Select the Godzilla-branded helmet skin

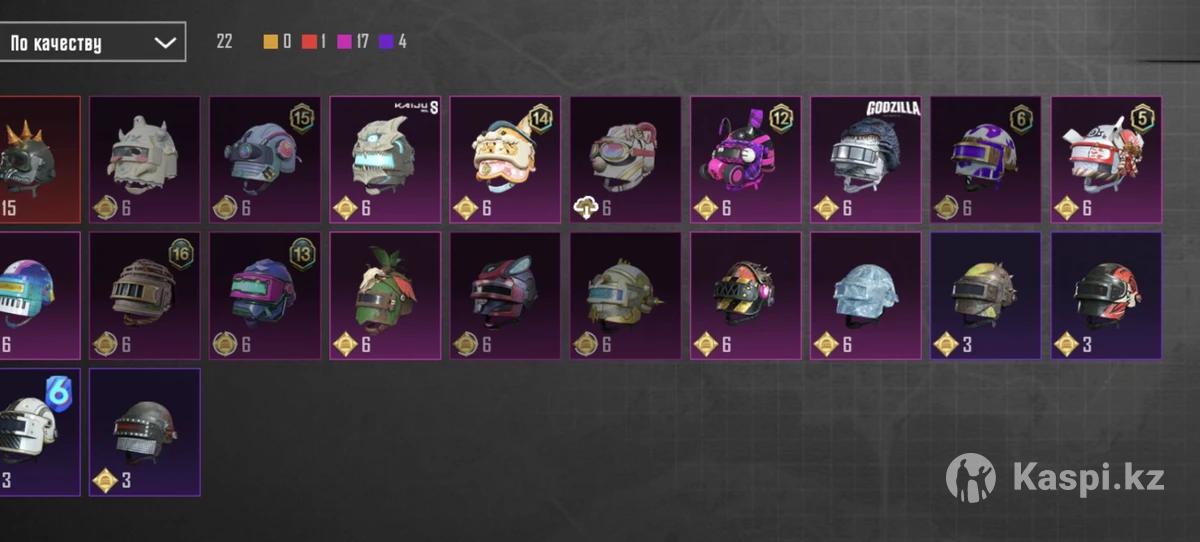[x=865, y=159]
